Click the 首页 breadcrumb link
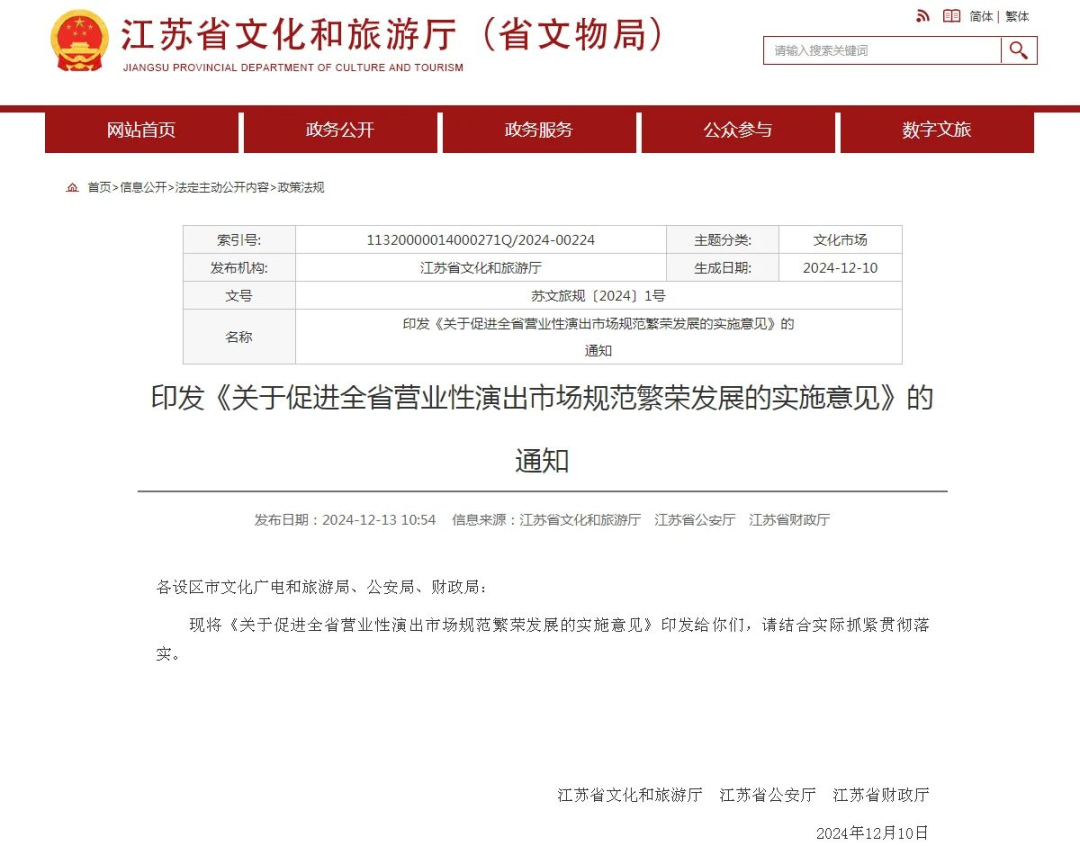The height and width of the screenshot is (846, 1080). click(100, 187)
